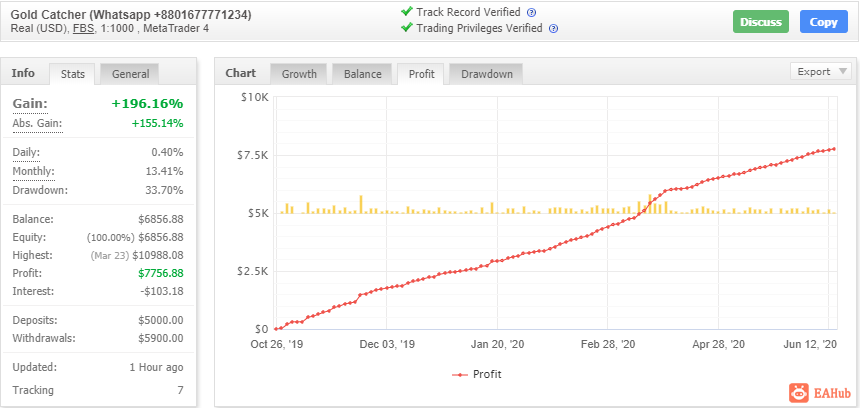860x408 pixels.
Task: Click the Gold Catcher account title
Action: [131, 15]
